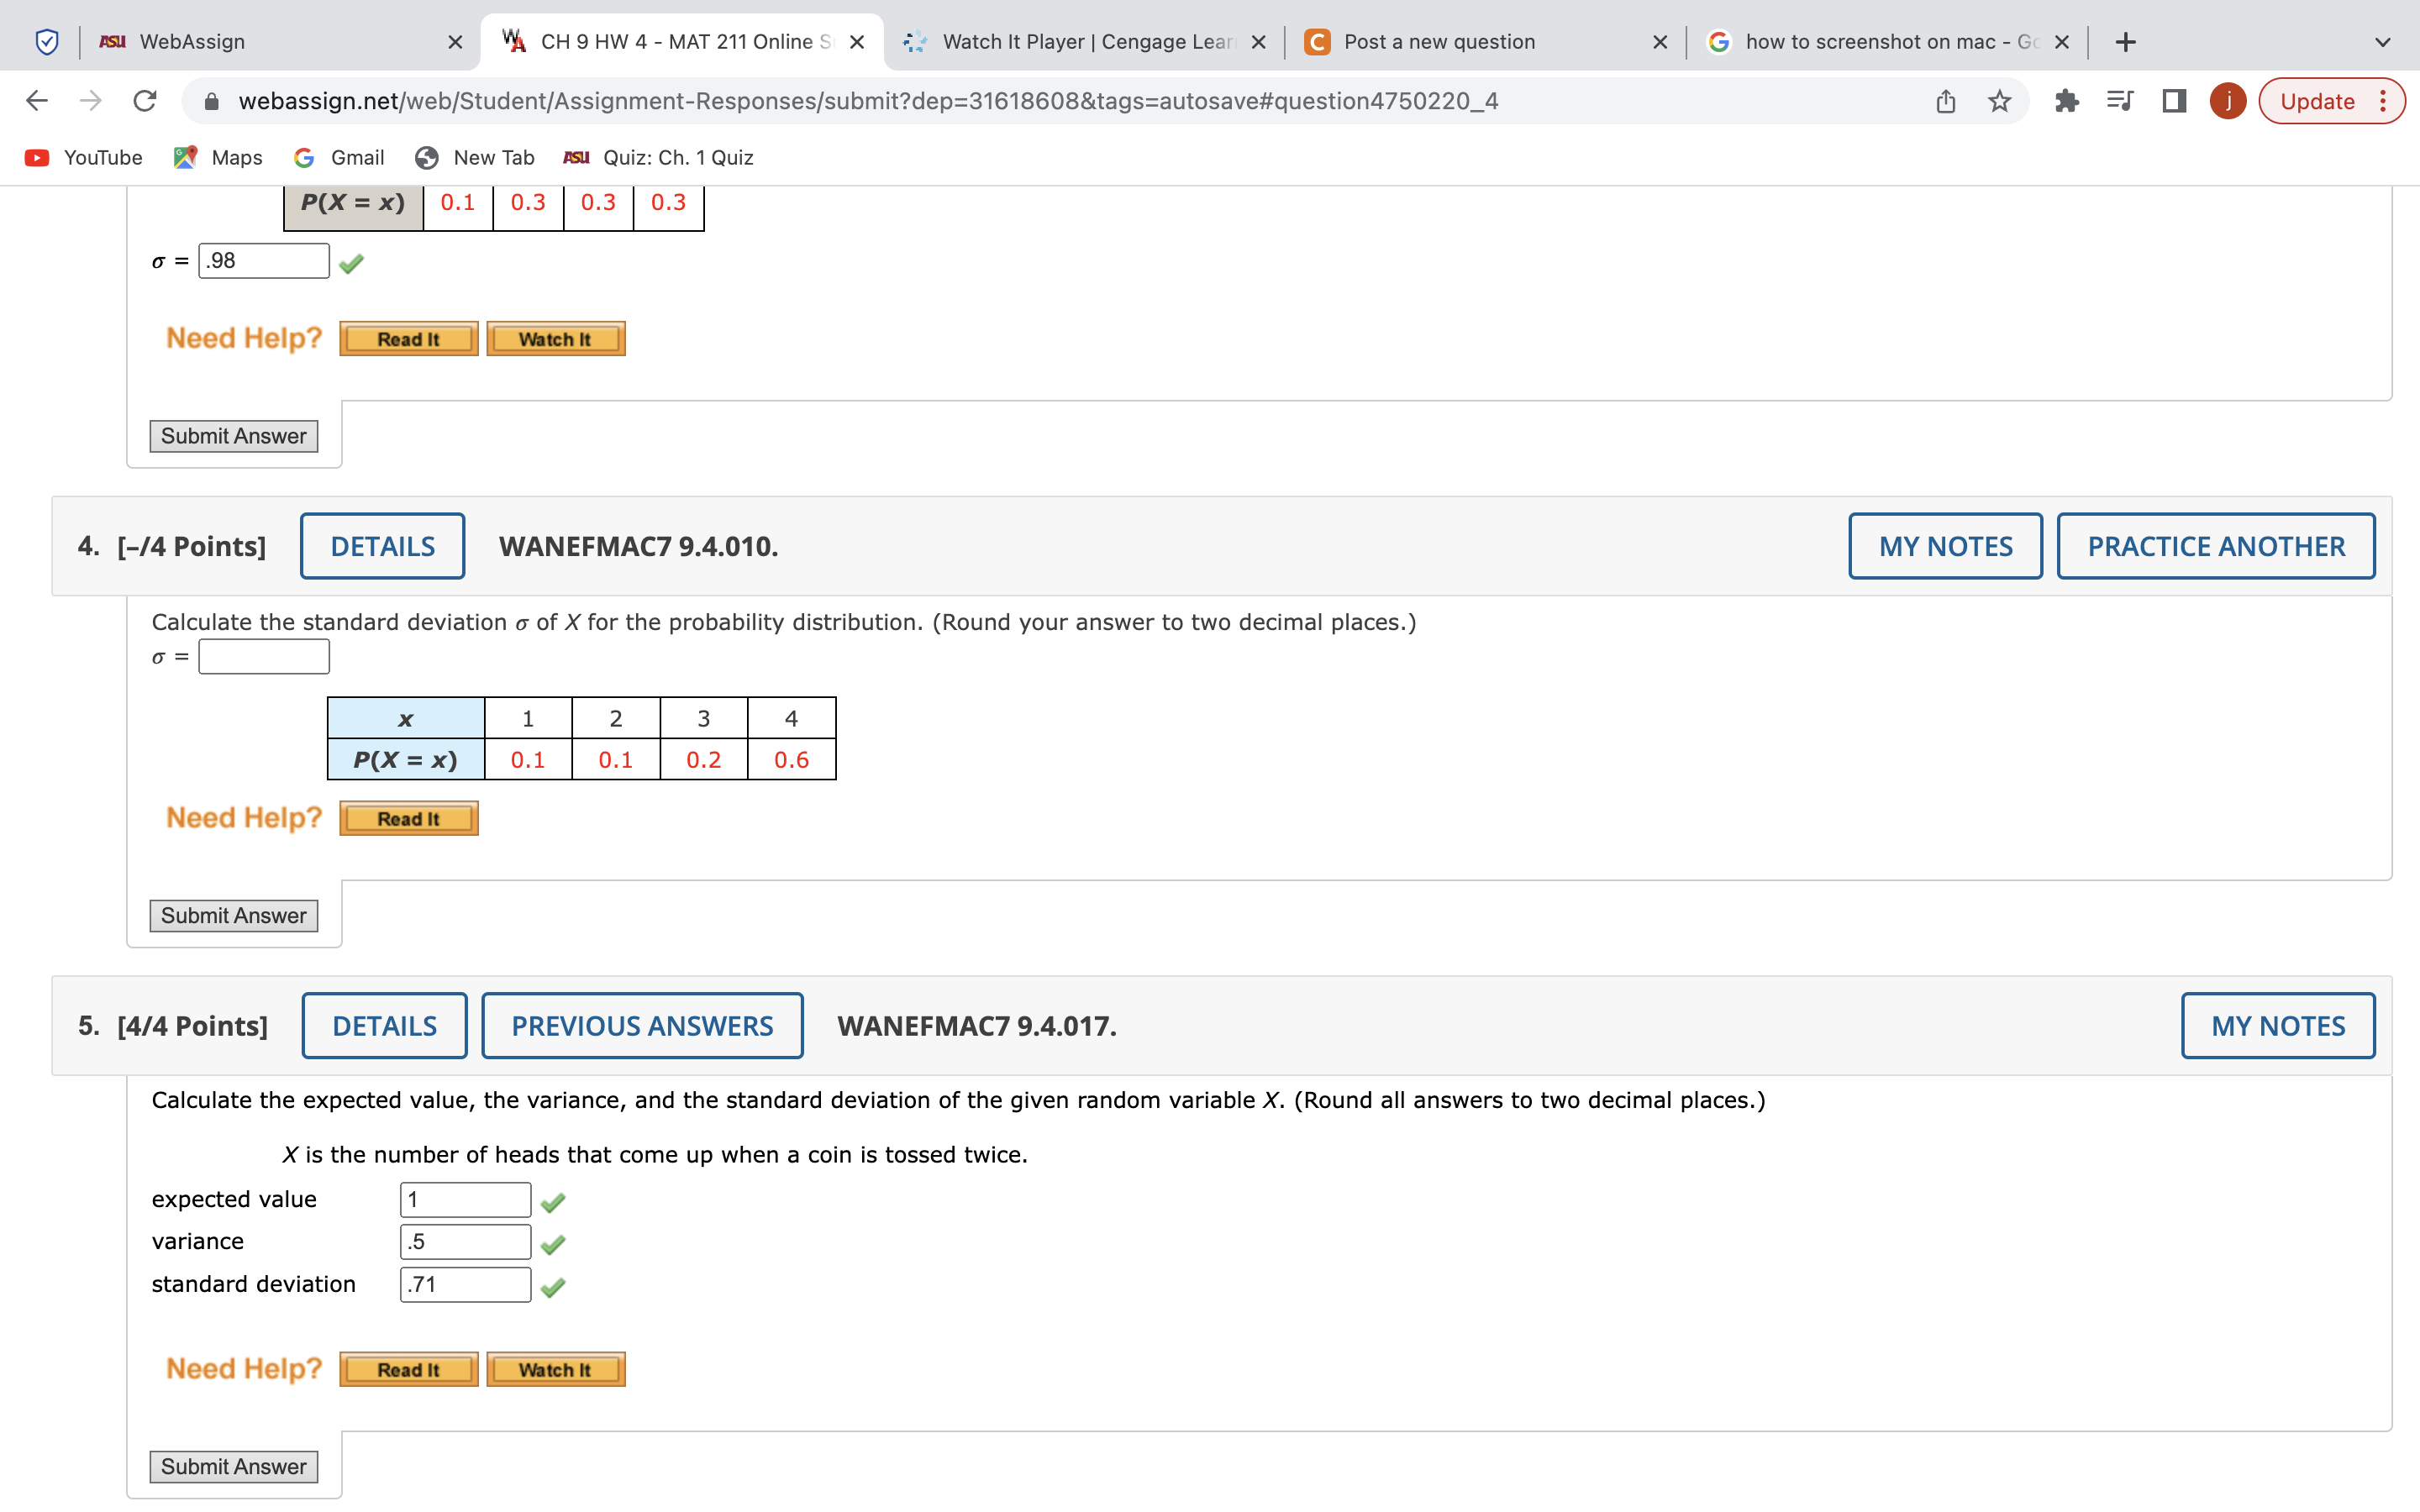Click Submit Answer for question 4

(234, 915)
